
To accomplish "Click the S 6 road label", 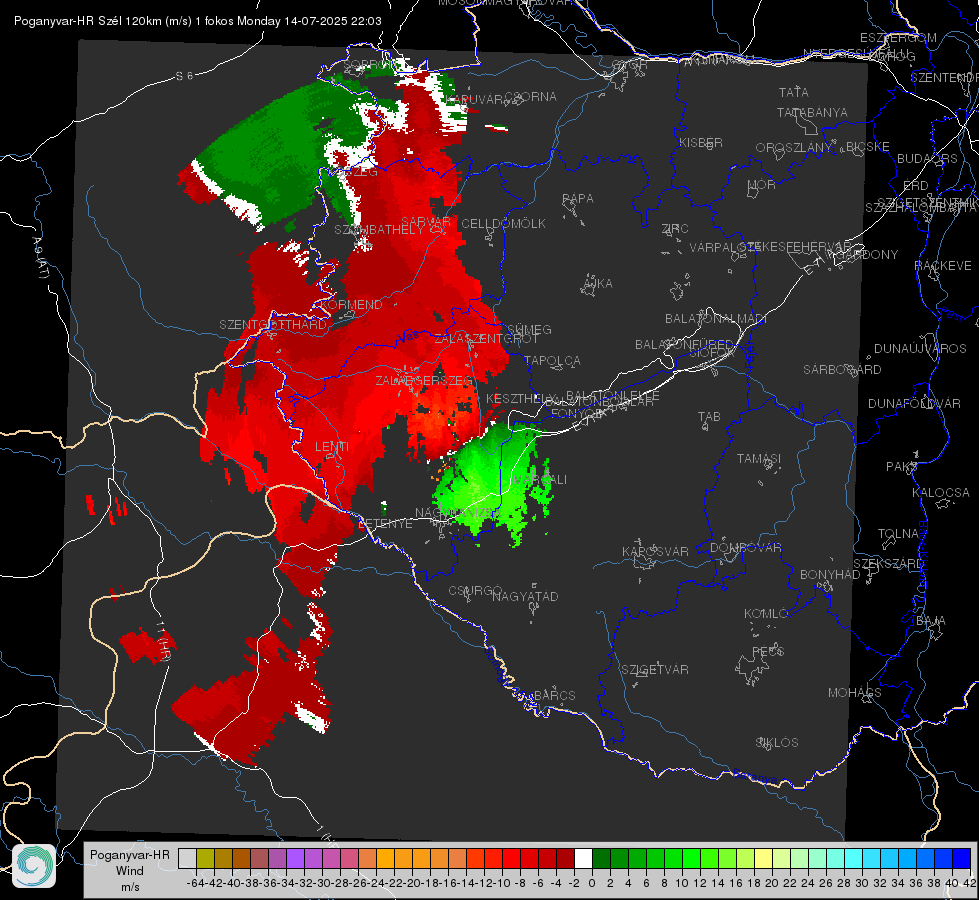I will pos(184,76).
